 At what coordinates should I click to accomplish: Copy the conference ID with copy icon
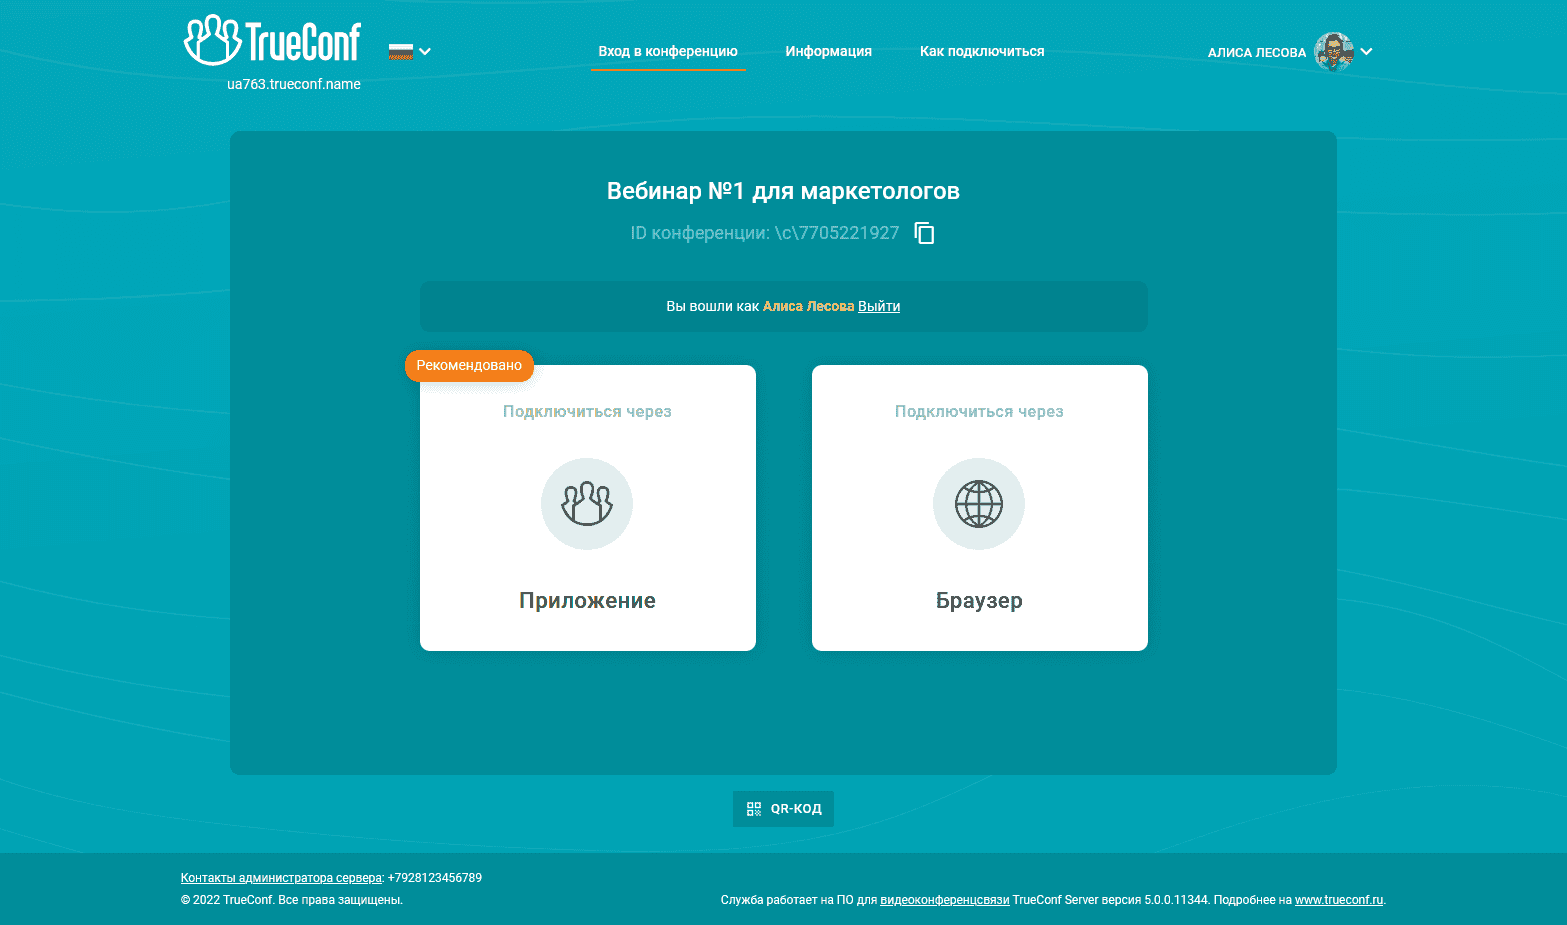point(925,233)
